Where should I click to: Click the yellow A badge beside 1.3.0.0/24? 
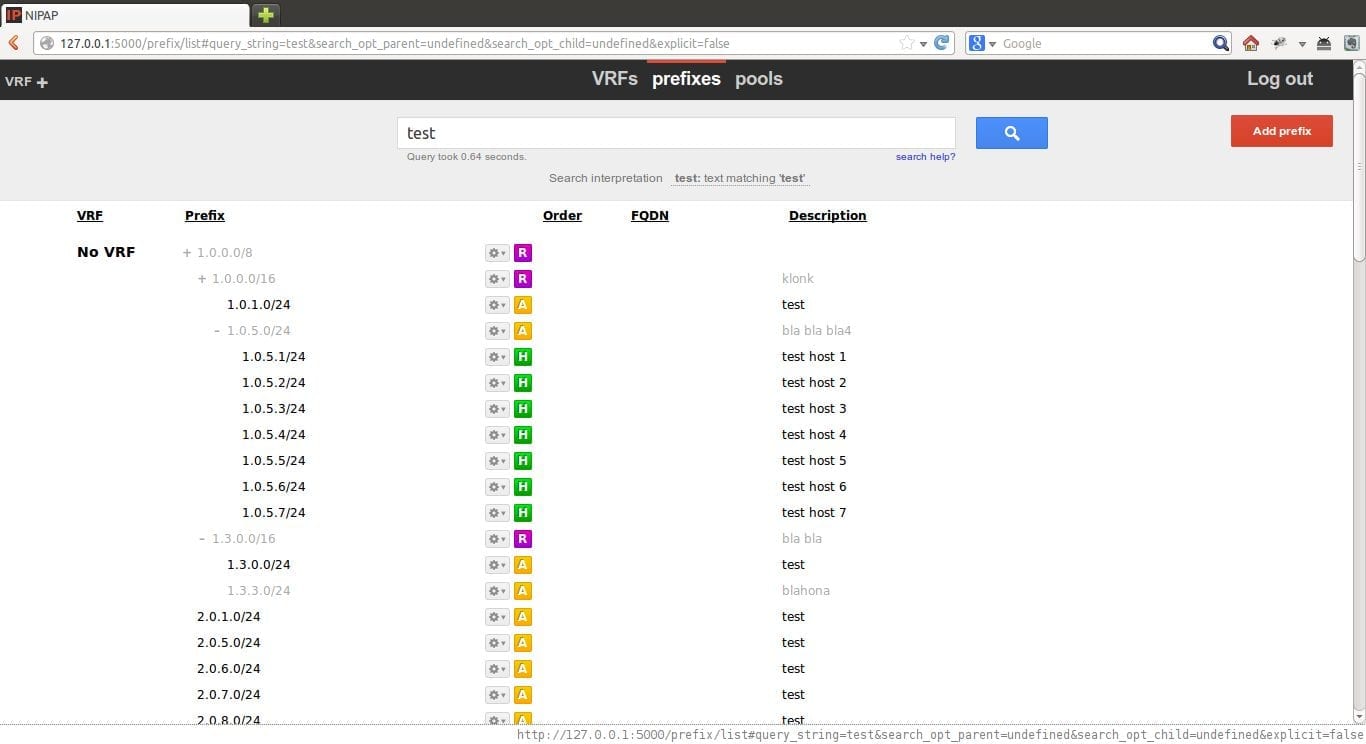coord(522,564)
